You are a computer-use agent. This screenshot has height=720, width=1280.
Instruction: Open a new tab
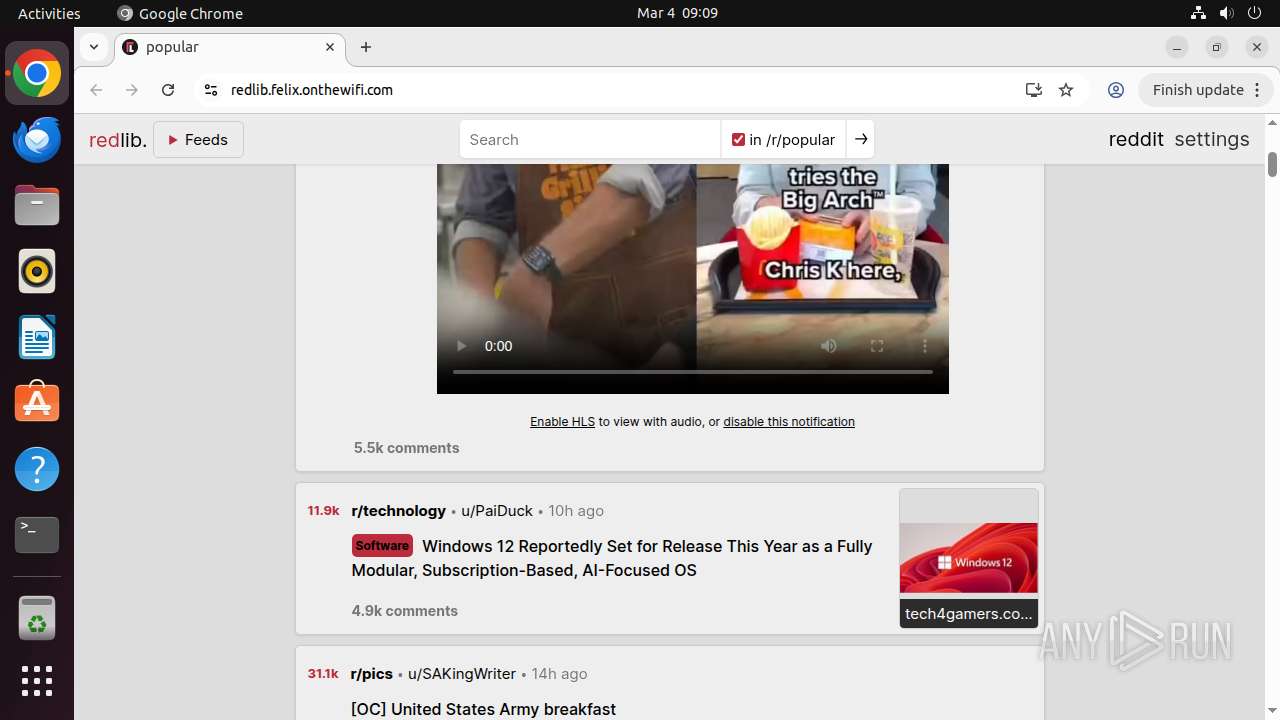point(366,47)
